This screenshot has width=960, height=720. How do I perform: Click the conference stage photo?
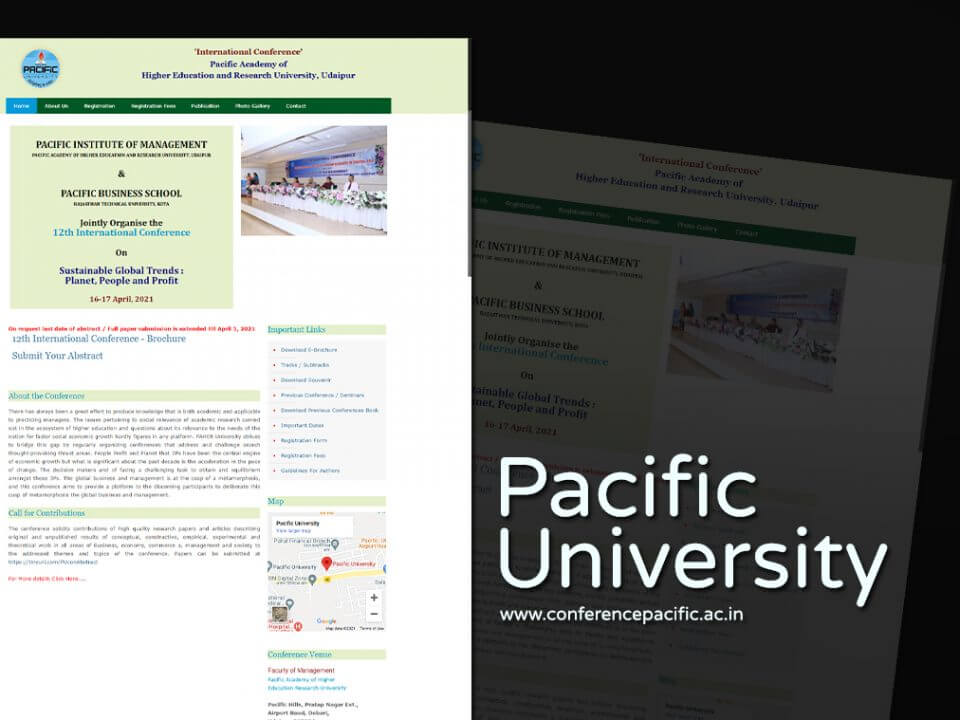point(313,181)
